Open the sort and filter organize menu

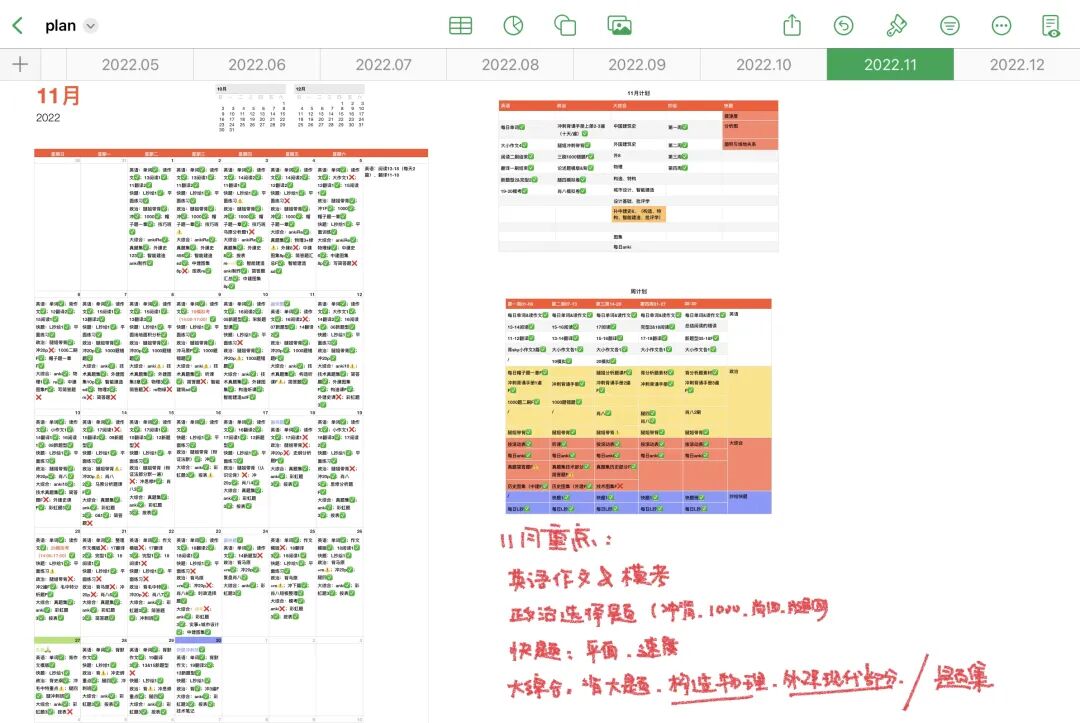[948, 26]
